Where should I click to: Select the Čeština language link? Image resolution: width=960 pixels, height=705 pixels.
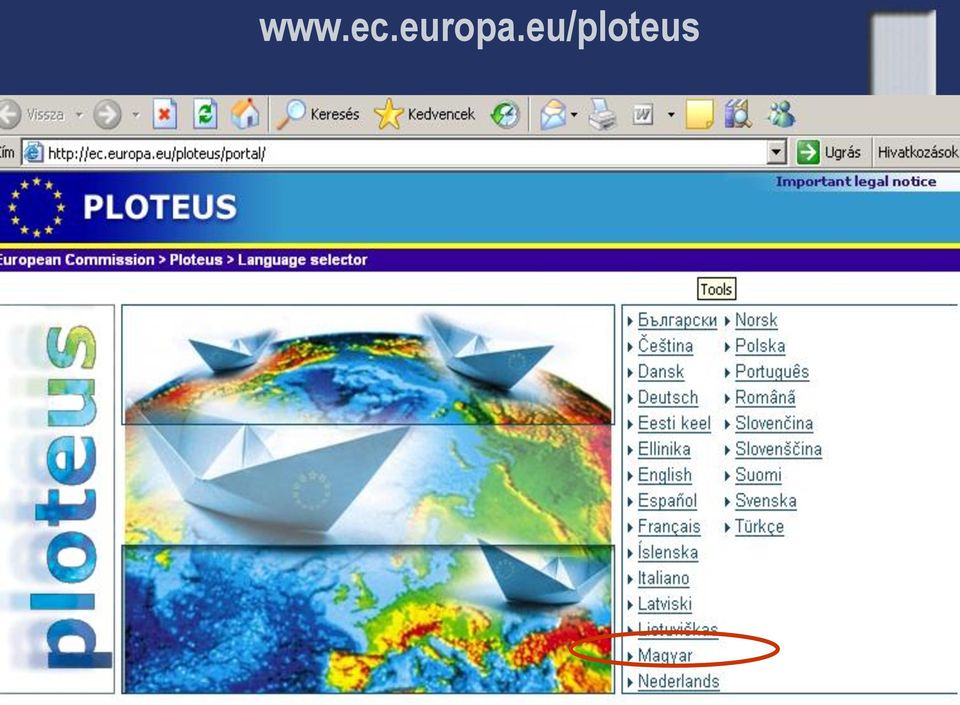[x=666, y=346]
